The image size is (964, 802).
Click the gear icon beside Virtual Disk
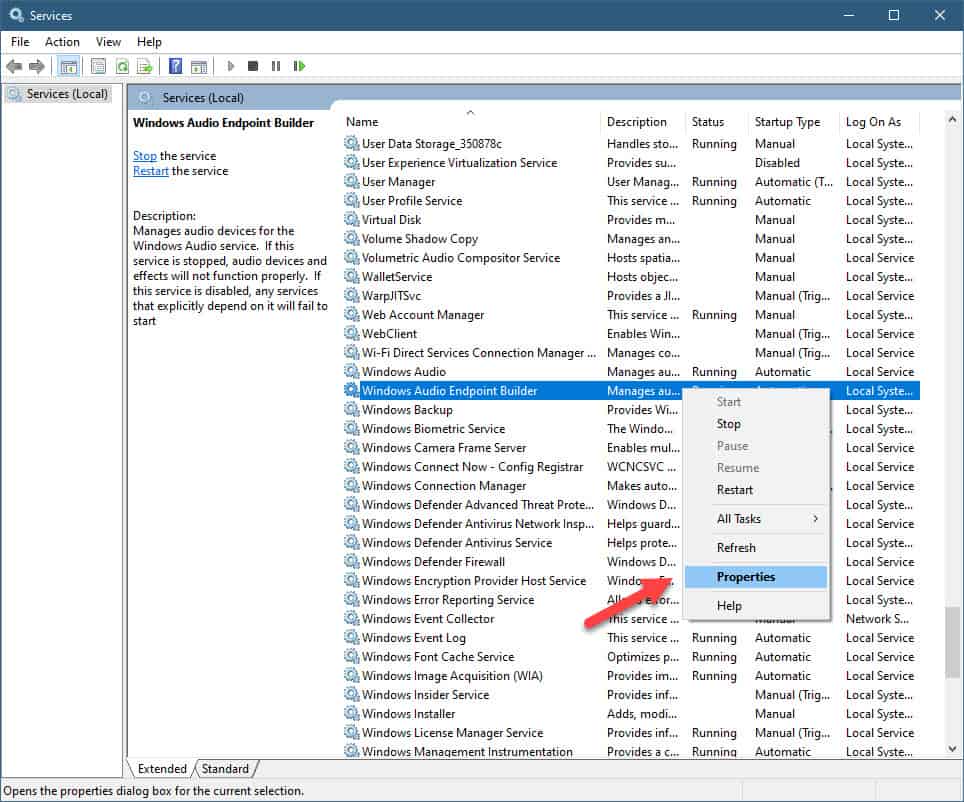[x=352, y=220]
